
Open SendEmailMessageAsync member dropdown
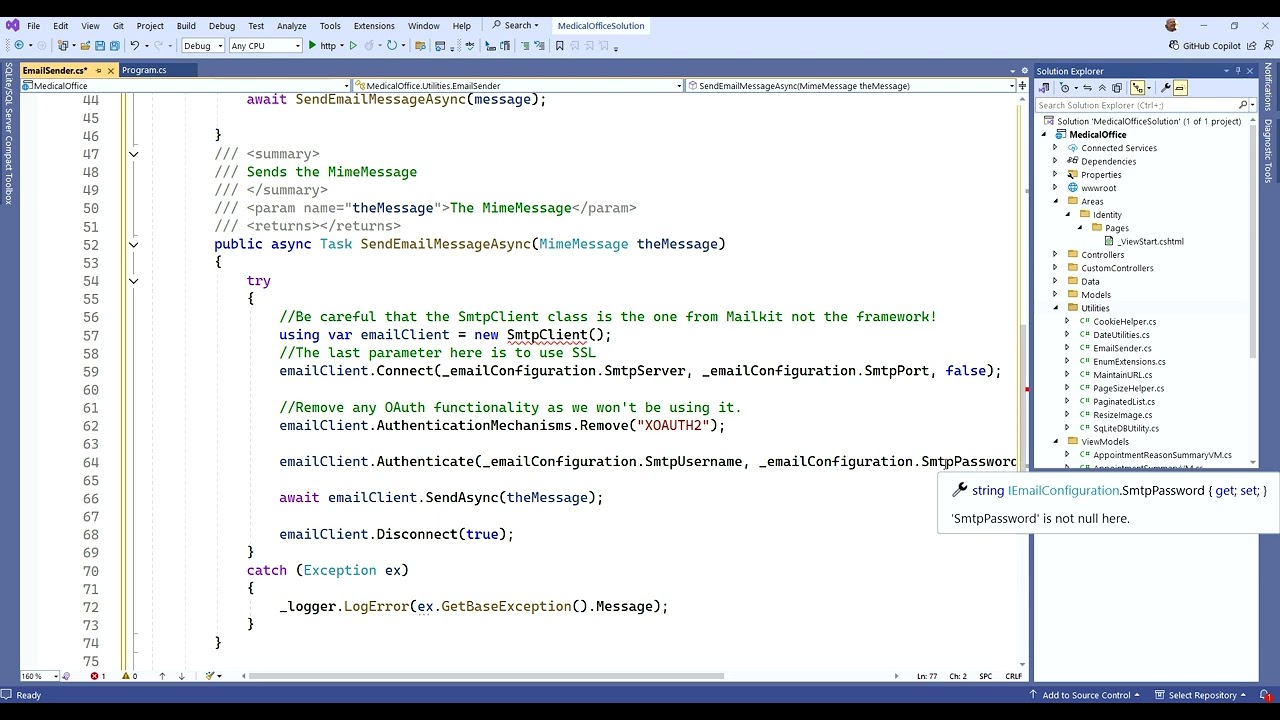click(850, 86)
